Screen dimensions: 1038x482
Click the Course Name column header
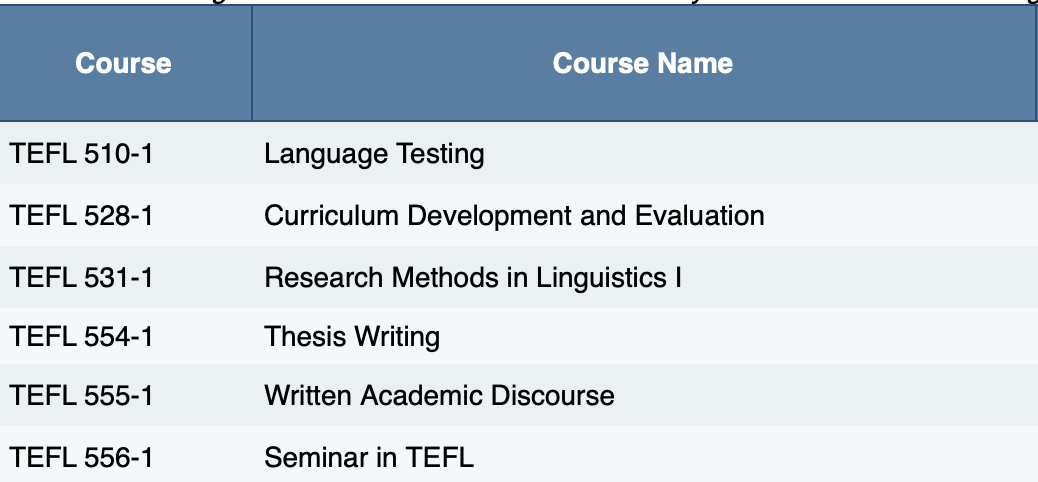coord(642,63)
